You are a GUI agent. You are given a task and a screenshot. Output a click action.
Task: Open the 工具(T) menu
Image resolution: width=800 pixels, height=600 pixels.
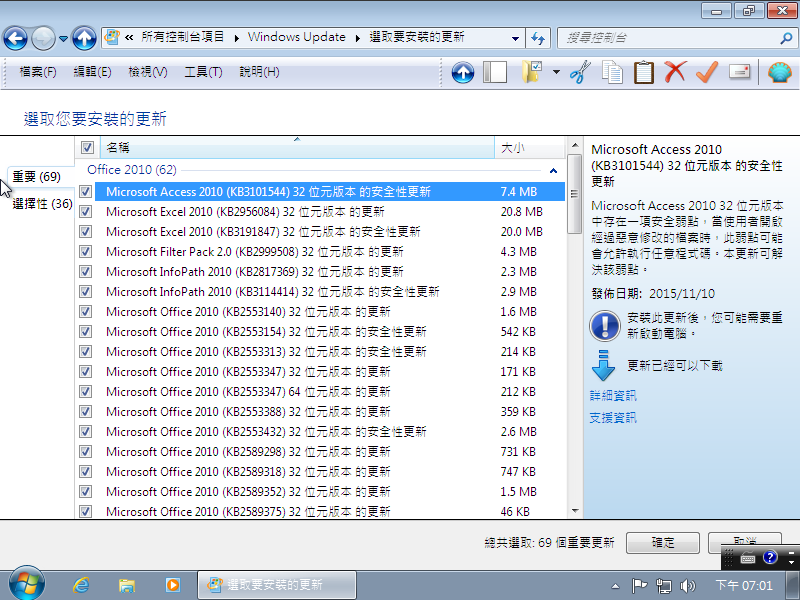tap(203, 72)
